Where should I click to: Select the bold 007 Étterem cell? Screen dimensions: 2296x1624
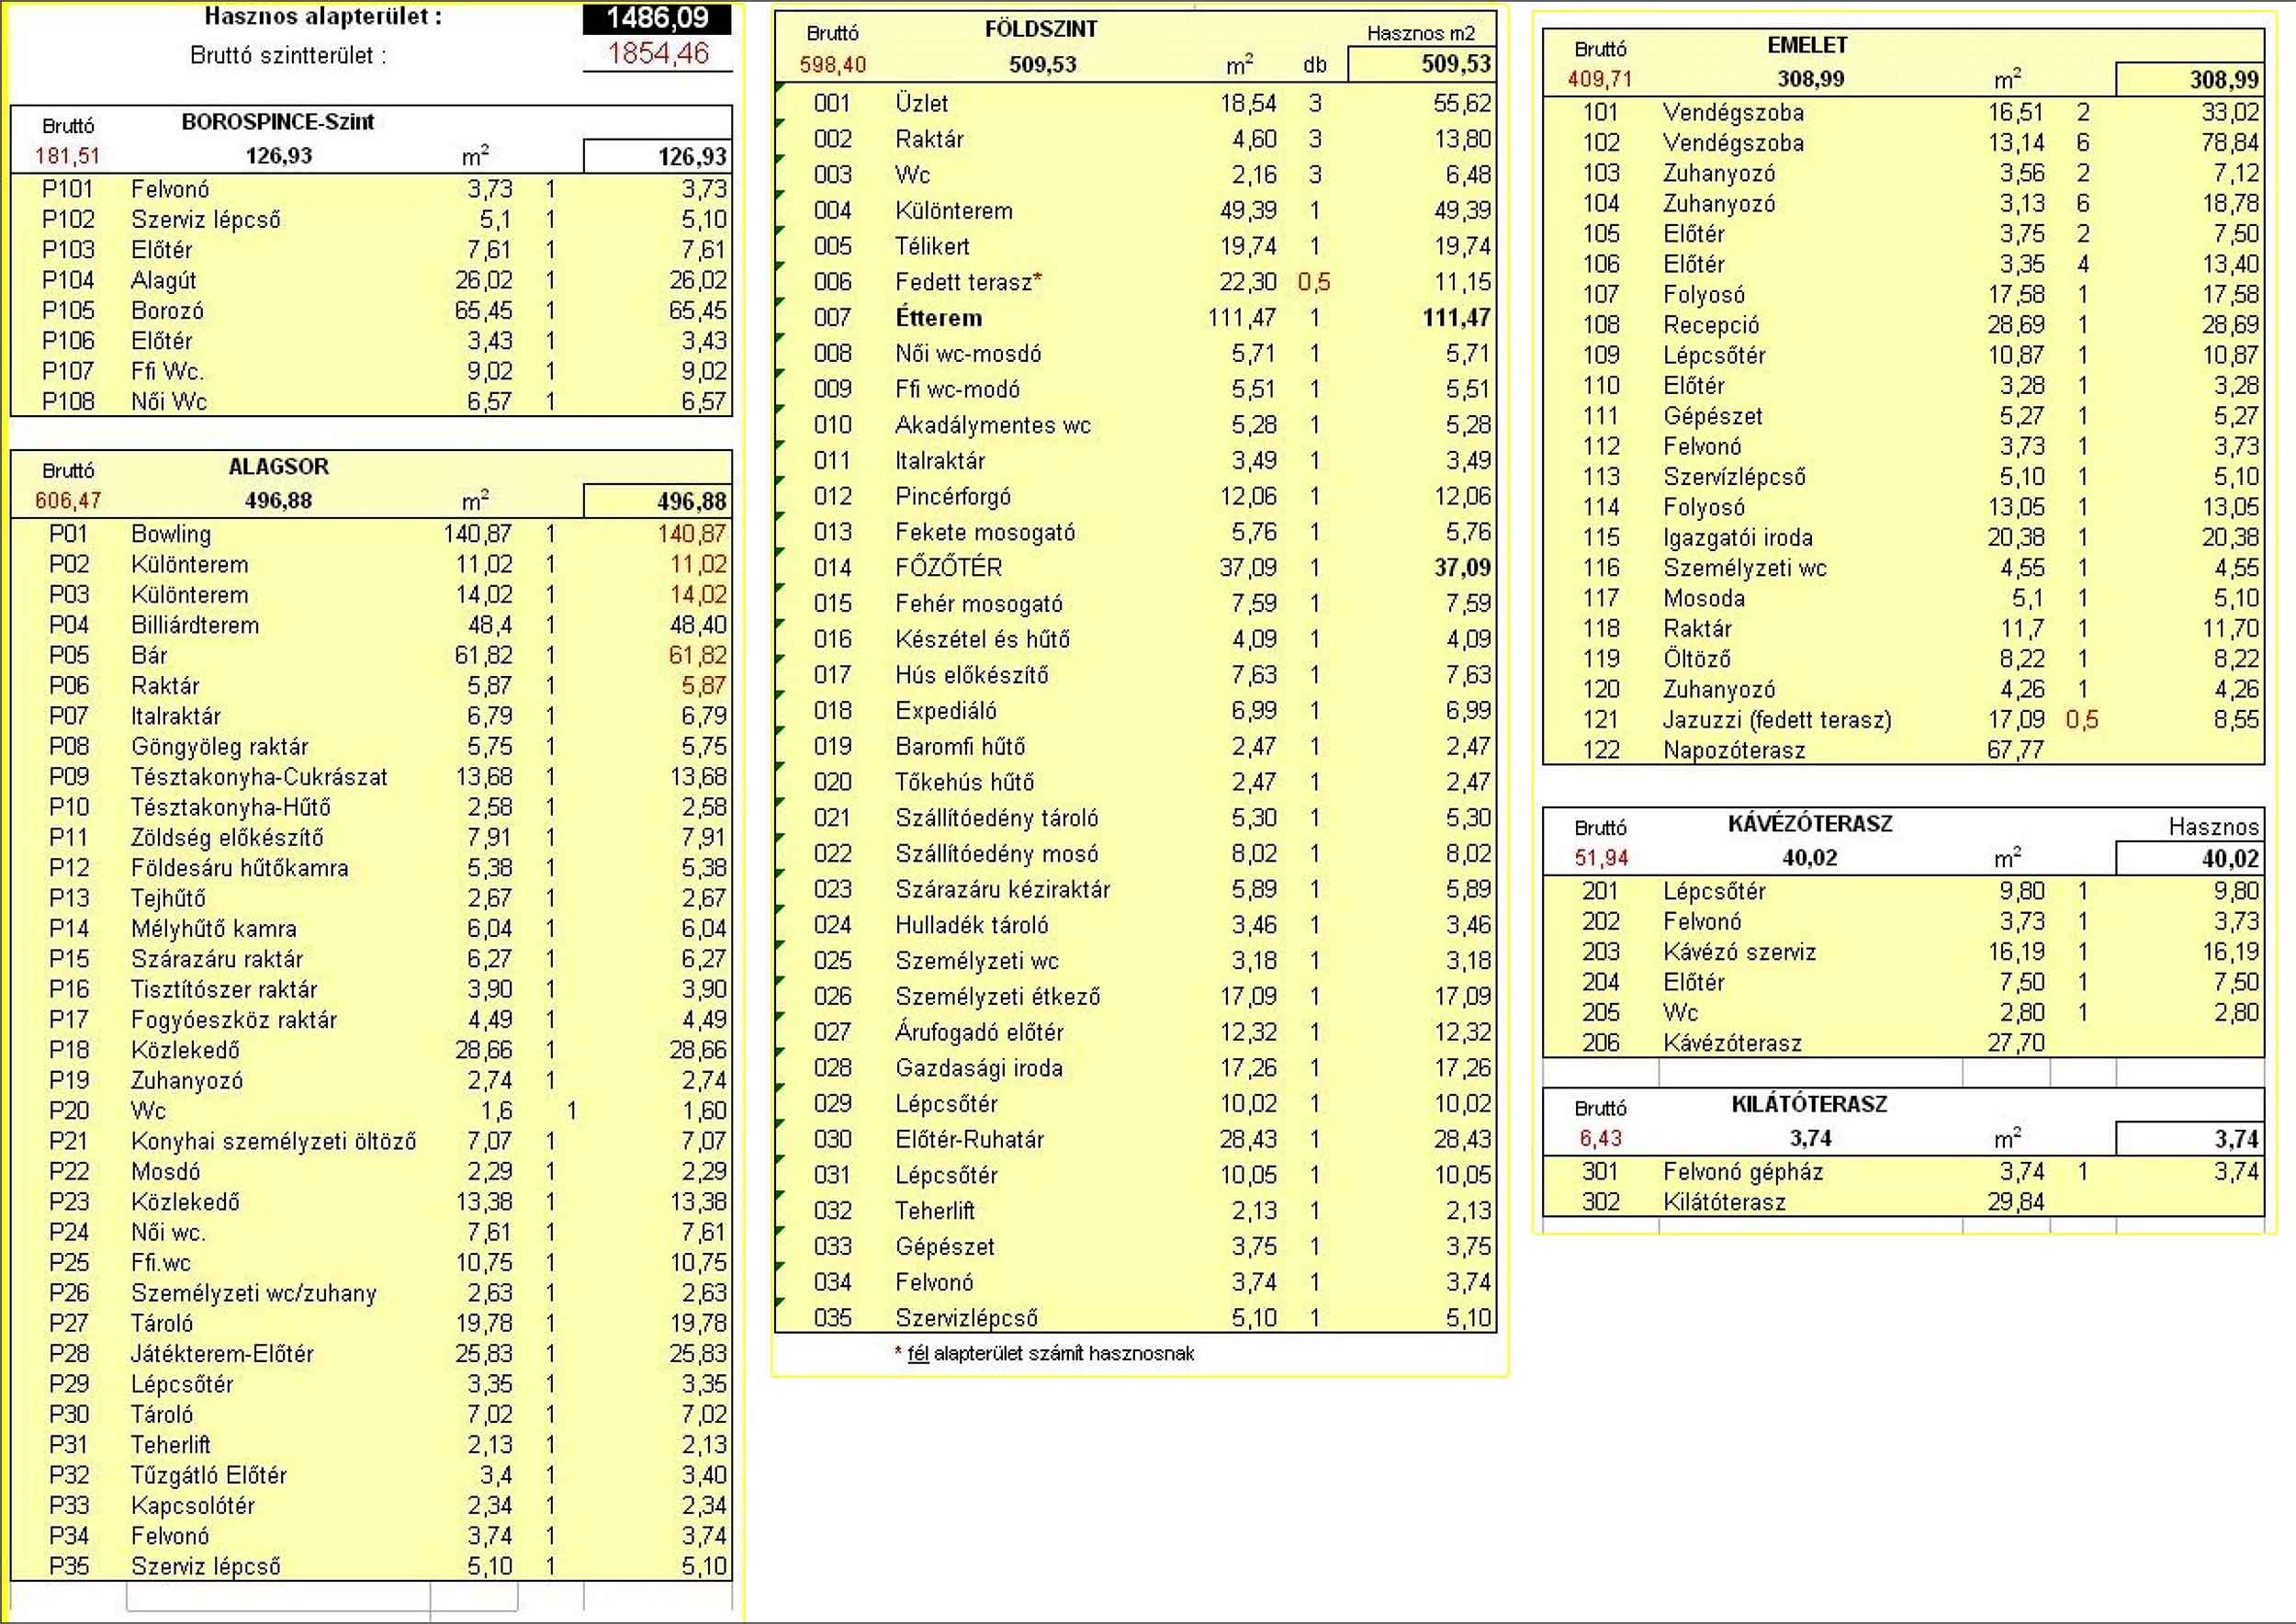[938, 318]
